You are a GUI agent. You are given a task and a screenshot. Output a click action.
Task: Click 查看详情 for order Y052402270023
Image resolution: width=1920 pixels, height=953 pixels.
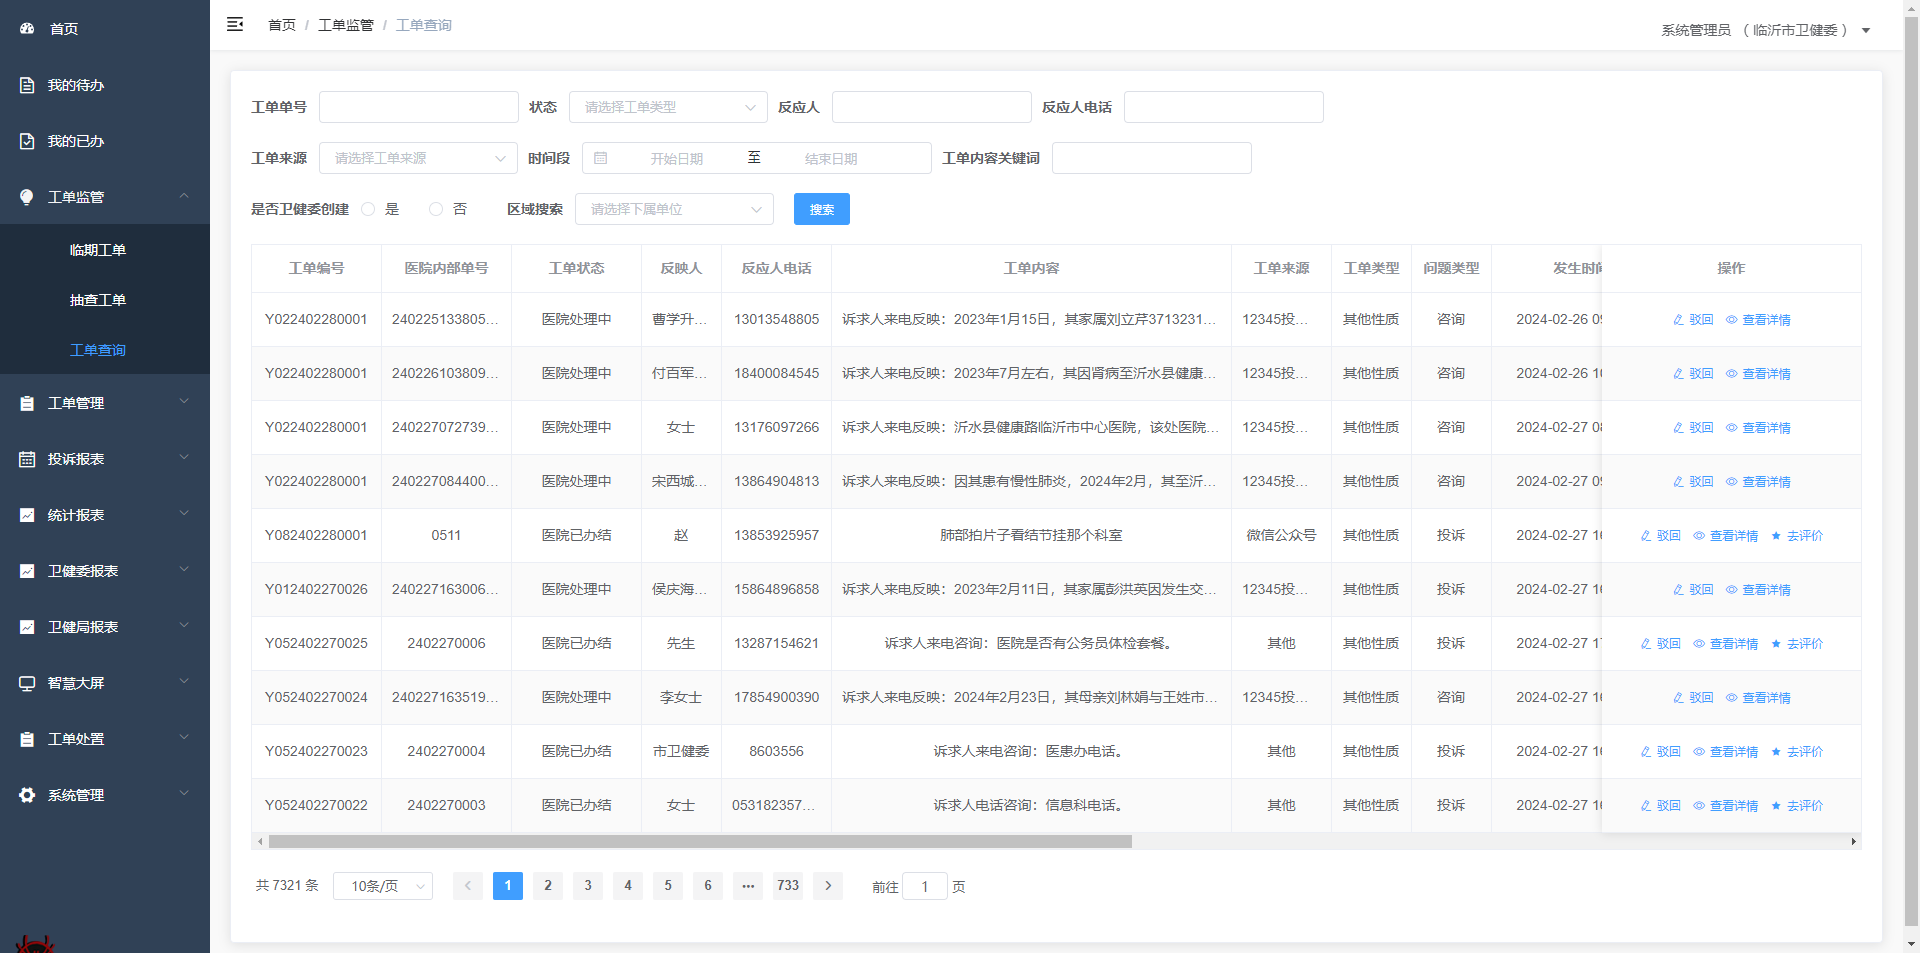click(1725, 752)
